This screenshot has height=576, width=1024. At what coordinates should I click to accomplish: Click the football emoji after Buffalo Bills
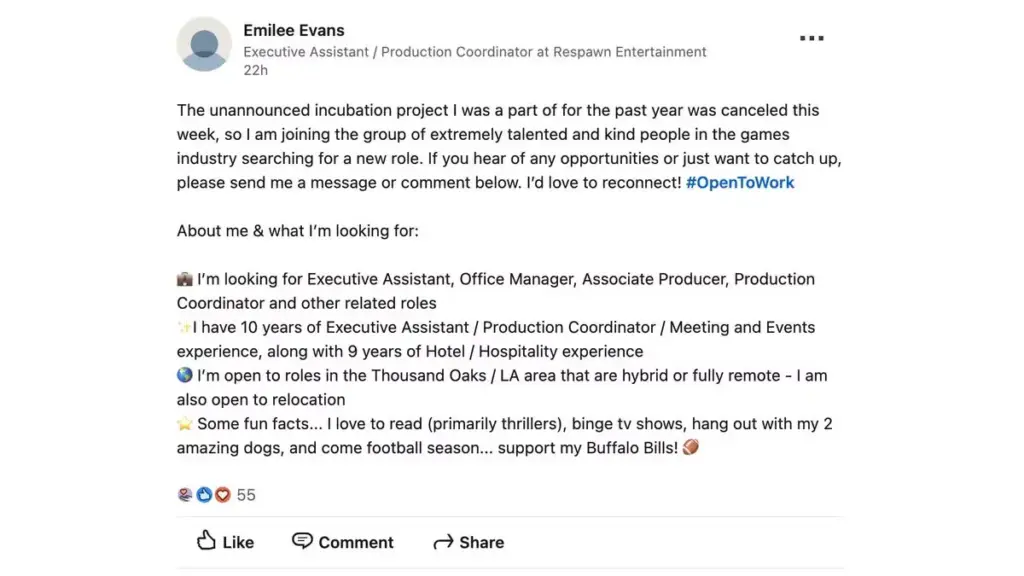click(690, 447)
